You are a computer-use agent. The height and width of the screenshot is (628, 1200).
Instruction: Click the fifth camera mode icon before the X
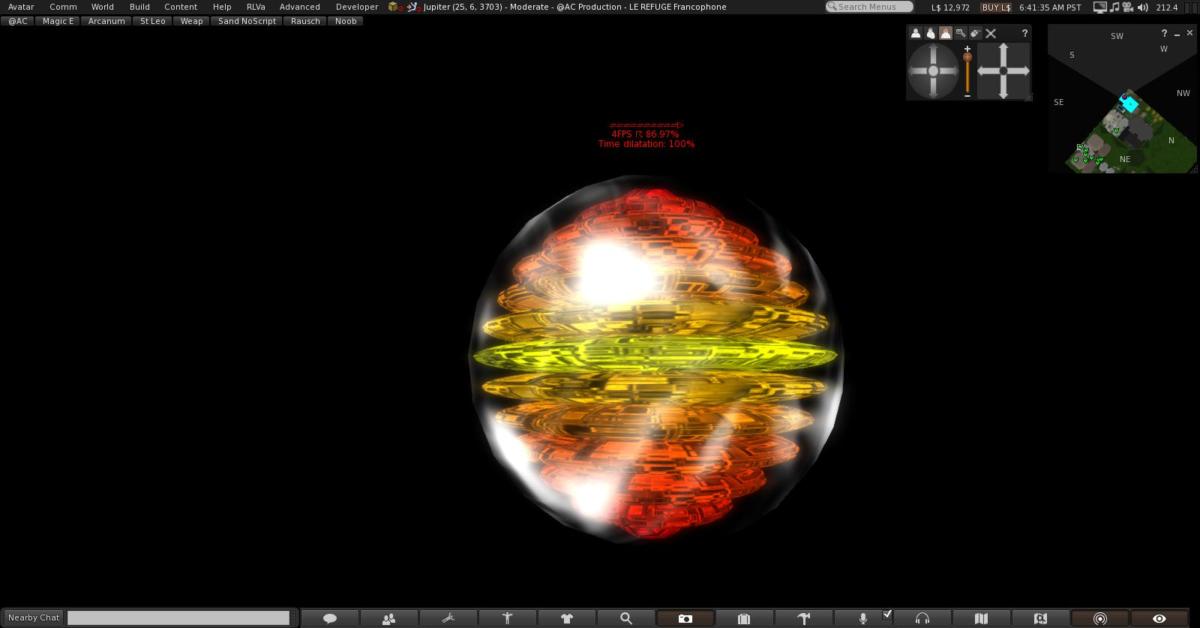[x=975, y=33]
